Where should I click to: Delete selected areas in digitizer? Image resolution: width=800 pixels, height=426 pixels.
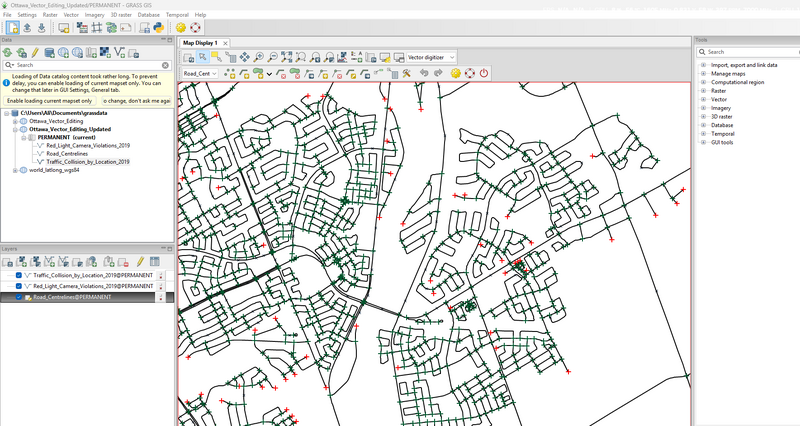[295, 73]
